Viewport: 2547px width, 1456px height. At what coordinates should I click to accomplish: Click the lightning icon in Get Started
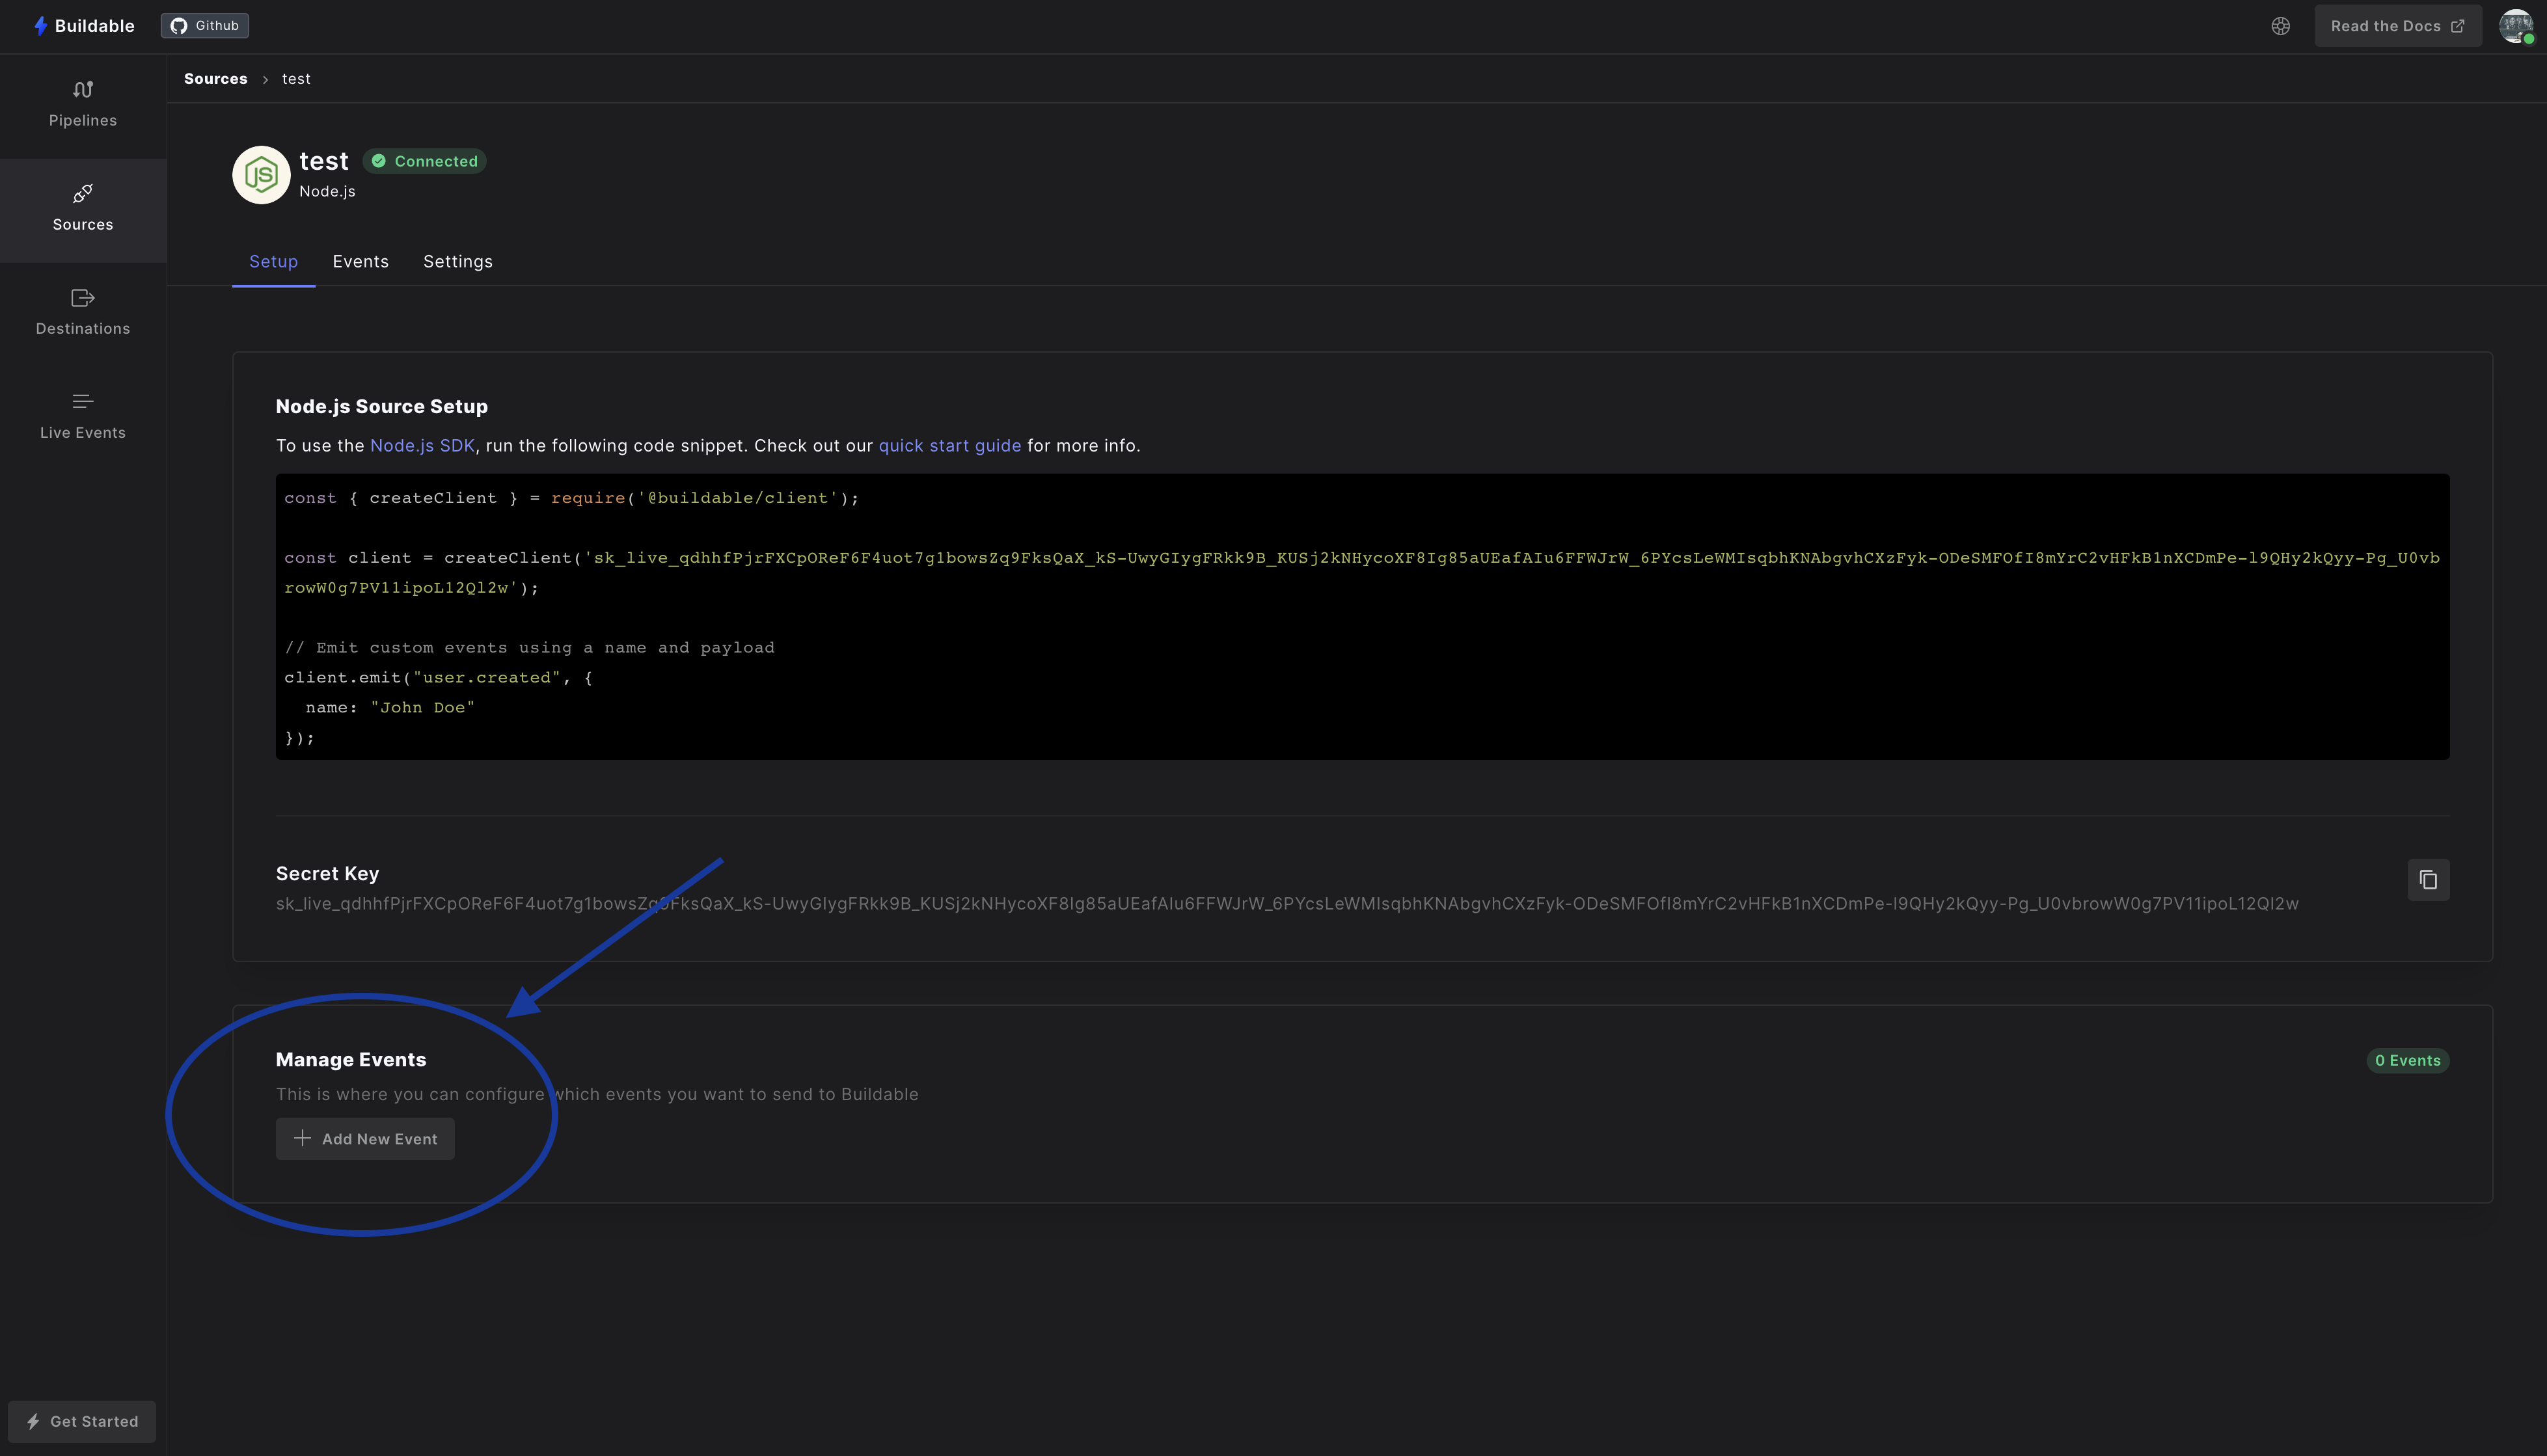[33, 1421]
